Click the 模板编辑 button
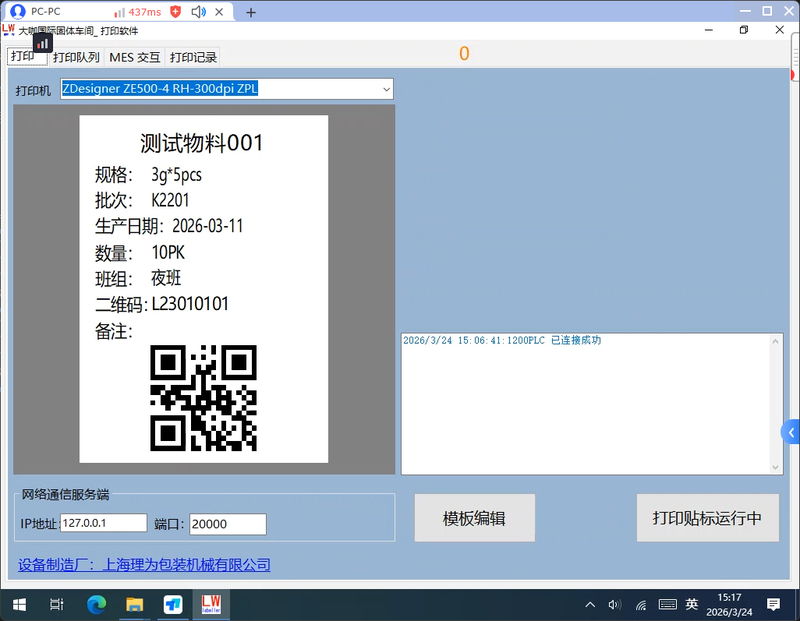 click(474, 518)
